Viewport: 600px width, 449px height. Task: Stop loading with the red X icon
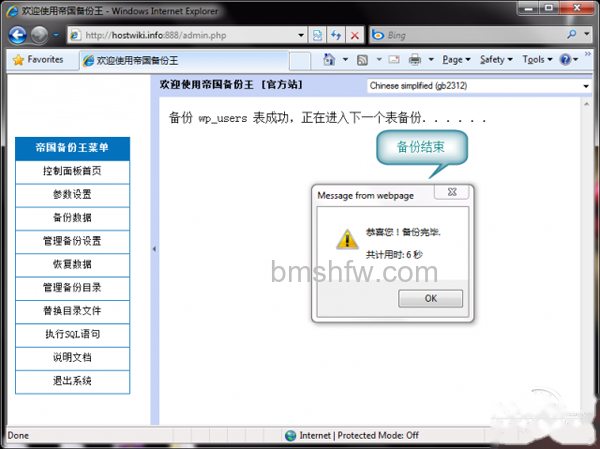click(355, 35)
